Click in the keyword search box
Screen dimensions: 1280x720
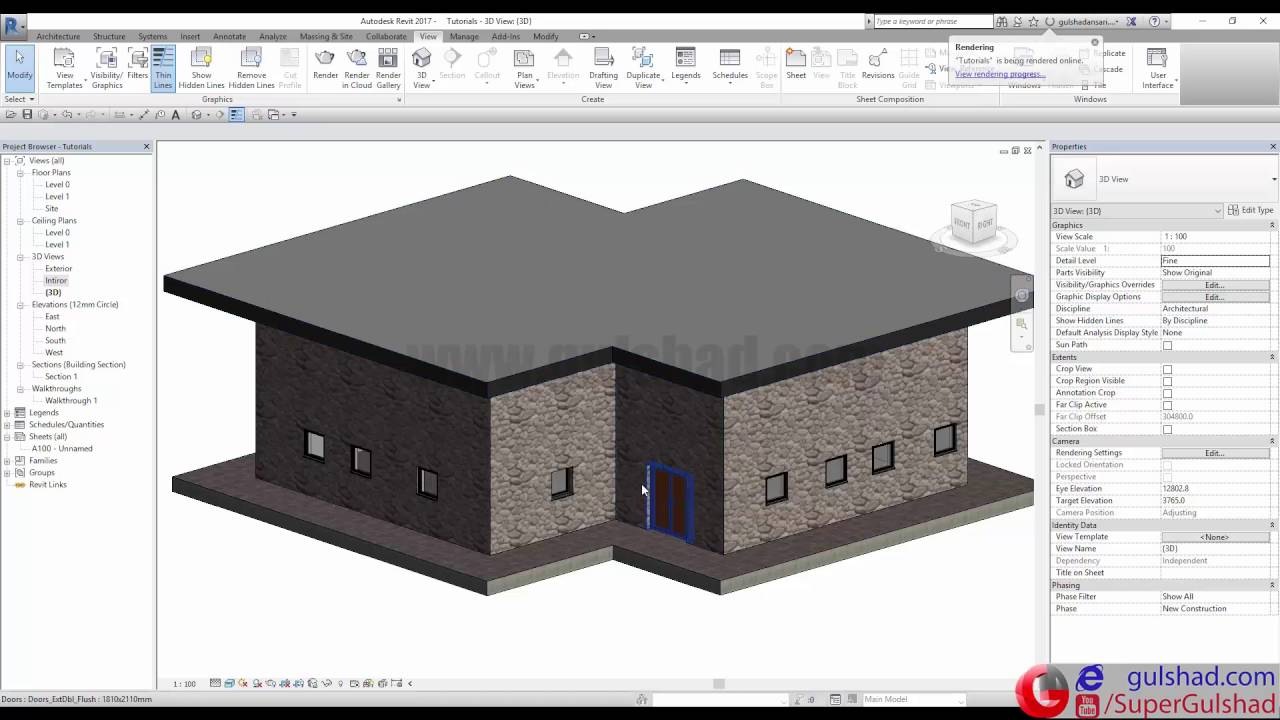point(932,21)
